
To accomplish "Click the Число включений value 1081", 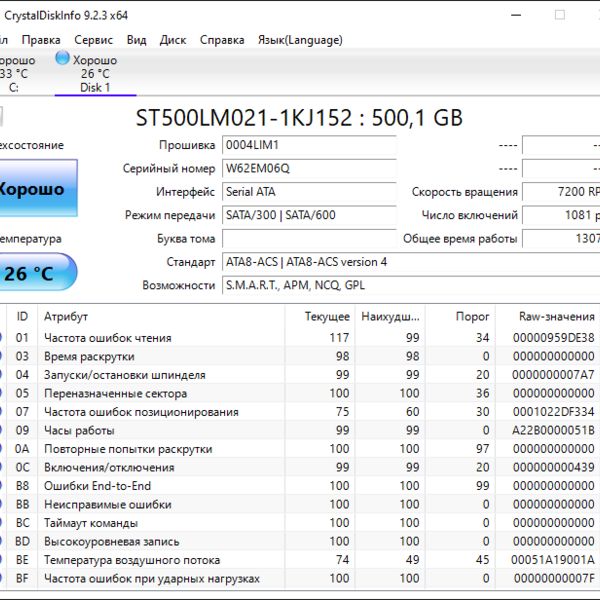I will pyautogui.click(x=561, y=215).
